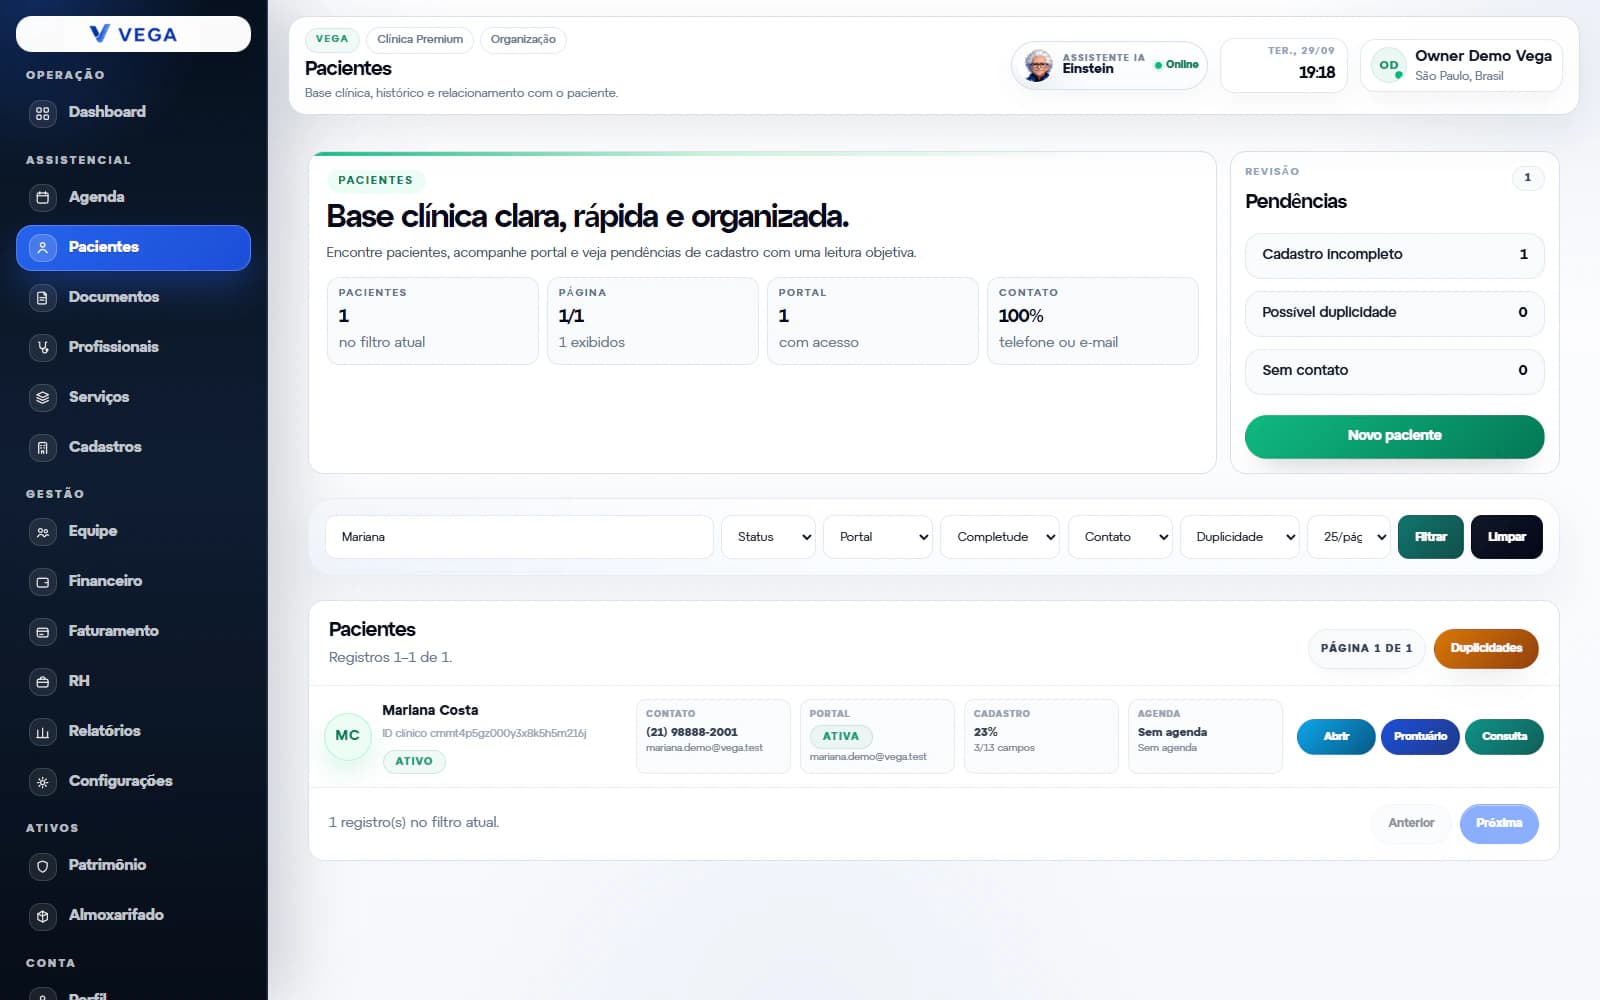Screen dimensions: 1600x1000
Task: Go to Dashboard in the sidebar
Action: pos(133,113)
